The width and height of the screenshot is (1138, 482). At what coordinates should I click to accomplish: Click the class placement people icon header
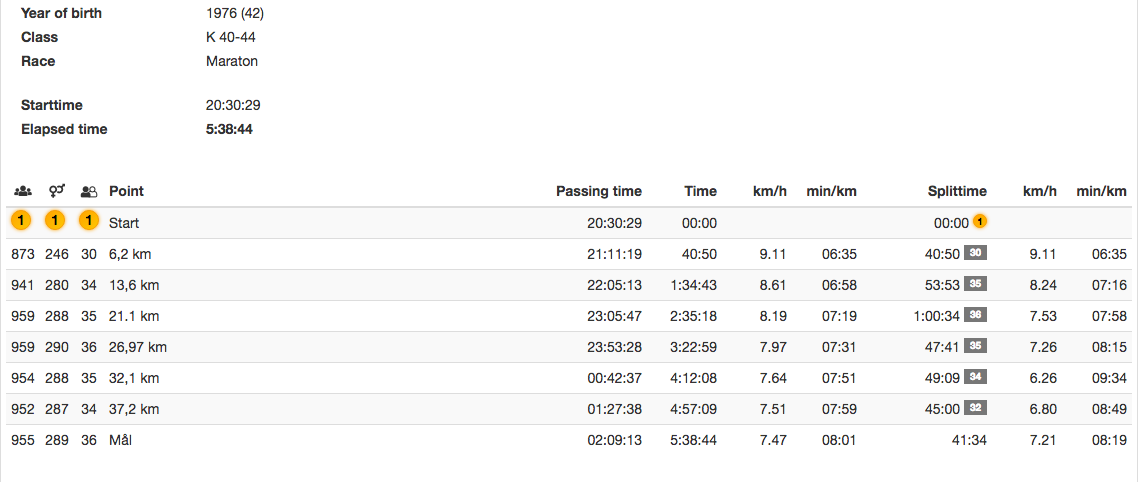pos(89,191)
